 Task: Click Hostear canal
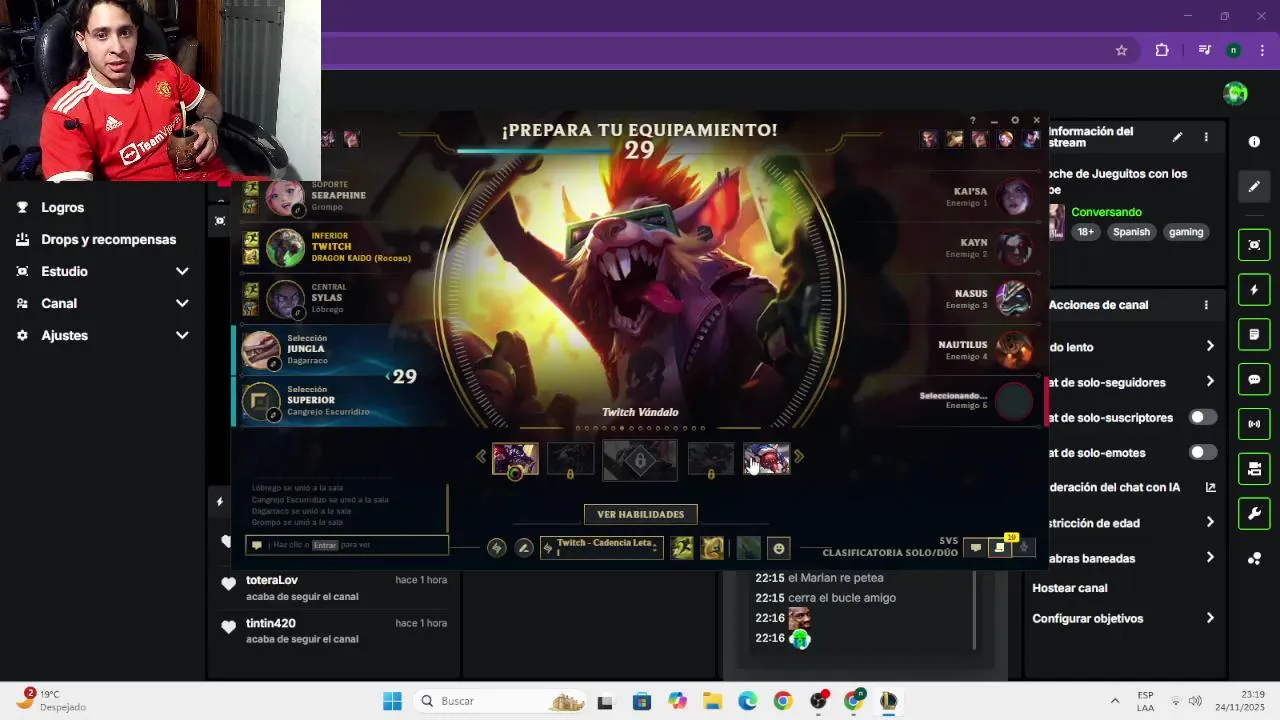tap(1069, 588)
